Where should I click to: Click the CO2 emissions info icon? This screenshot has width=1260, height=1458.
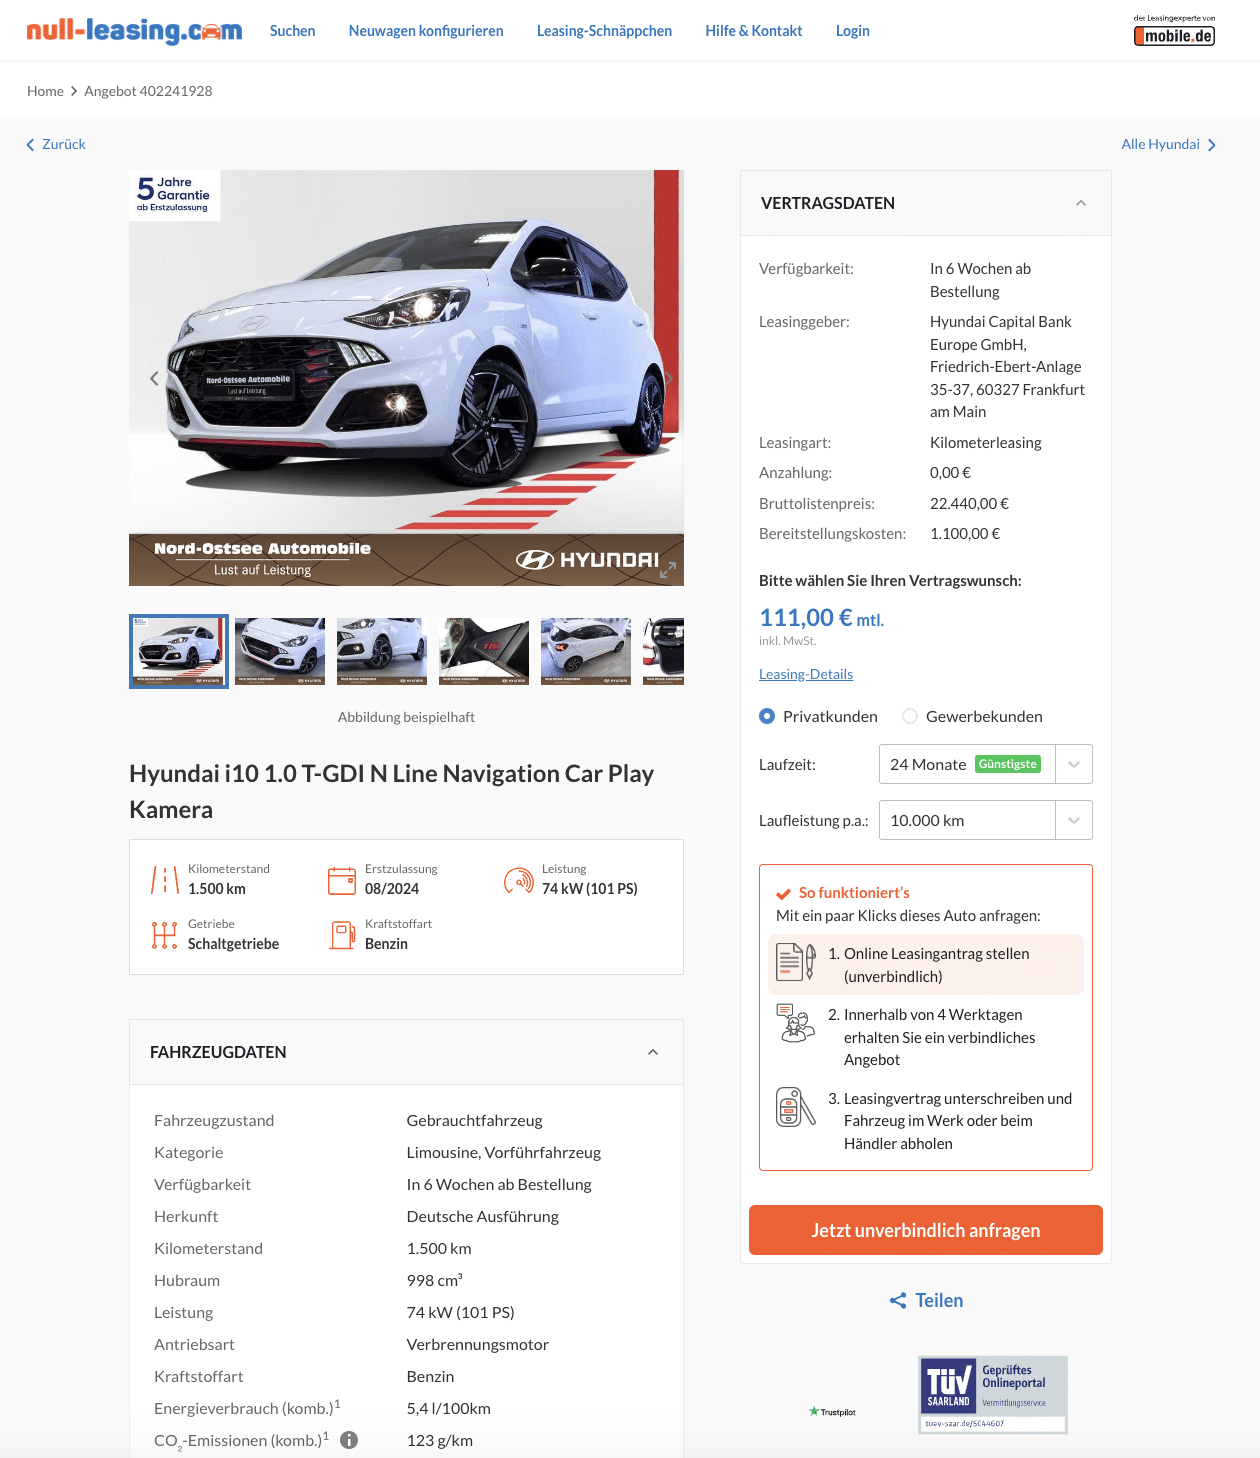(x=349, y=1440)
